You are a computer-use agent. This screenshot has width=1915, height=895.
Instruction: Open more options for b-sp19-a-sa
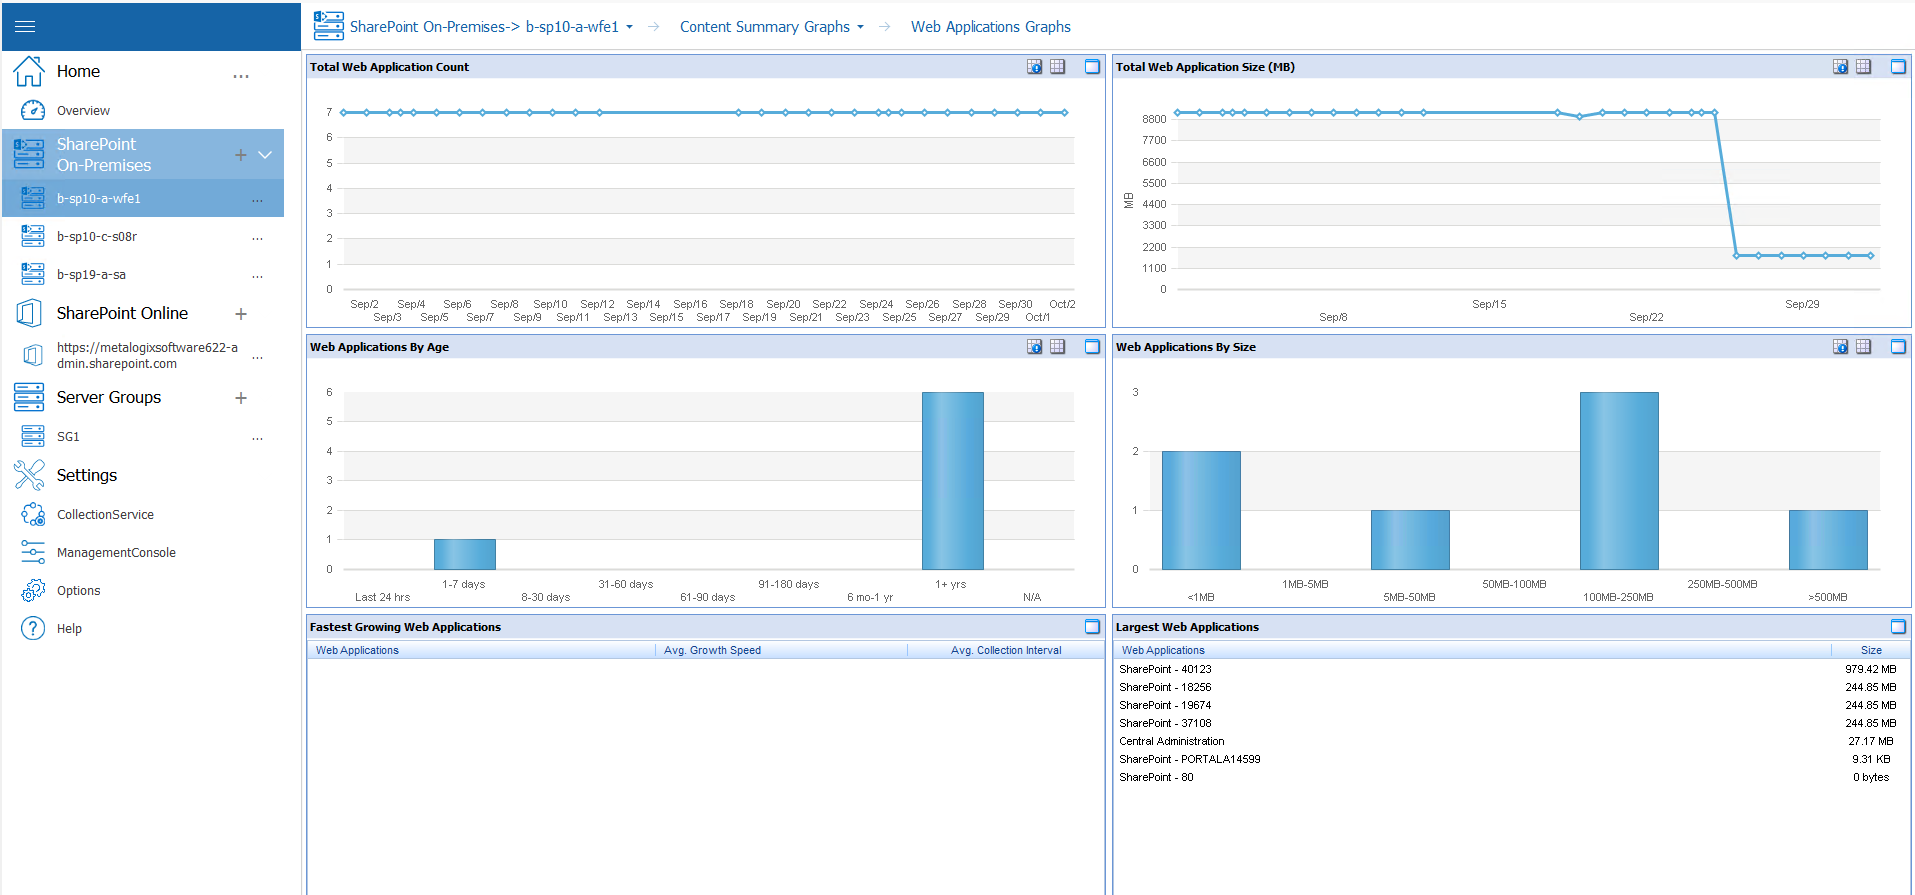[x=257, y=276]
